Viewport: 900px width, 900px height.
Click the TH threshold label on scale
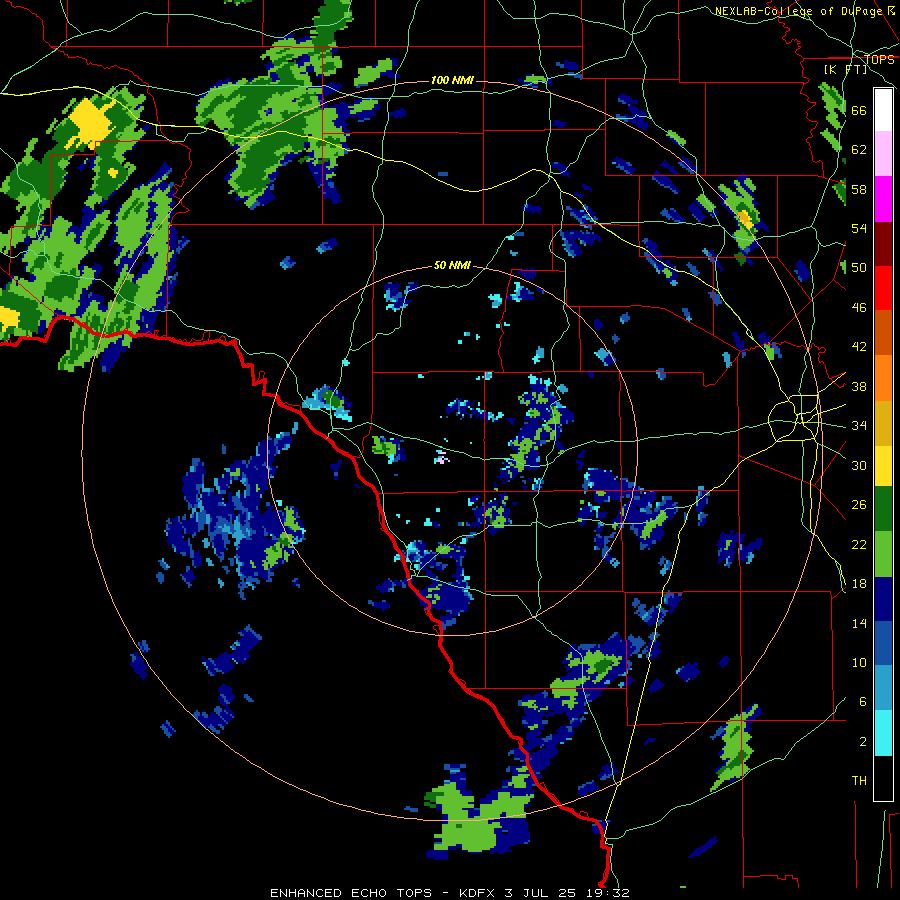(x=859, y=781)
